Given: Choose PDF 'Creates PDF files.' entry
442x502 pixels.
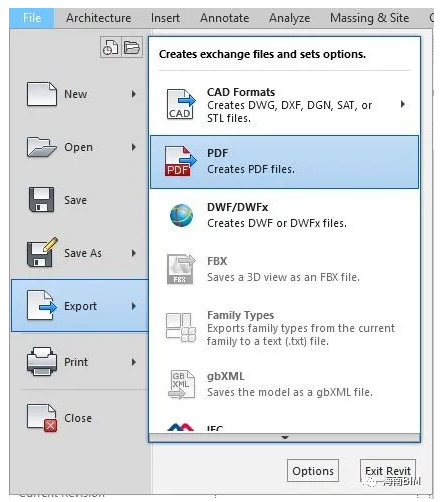Looking at the screenshot, I should click(284, 162).
